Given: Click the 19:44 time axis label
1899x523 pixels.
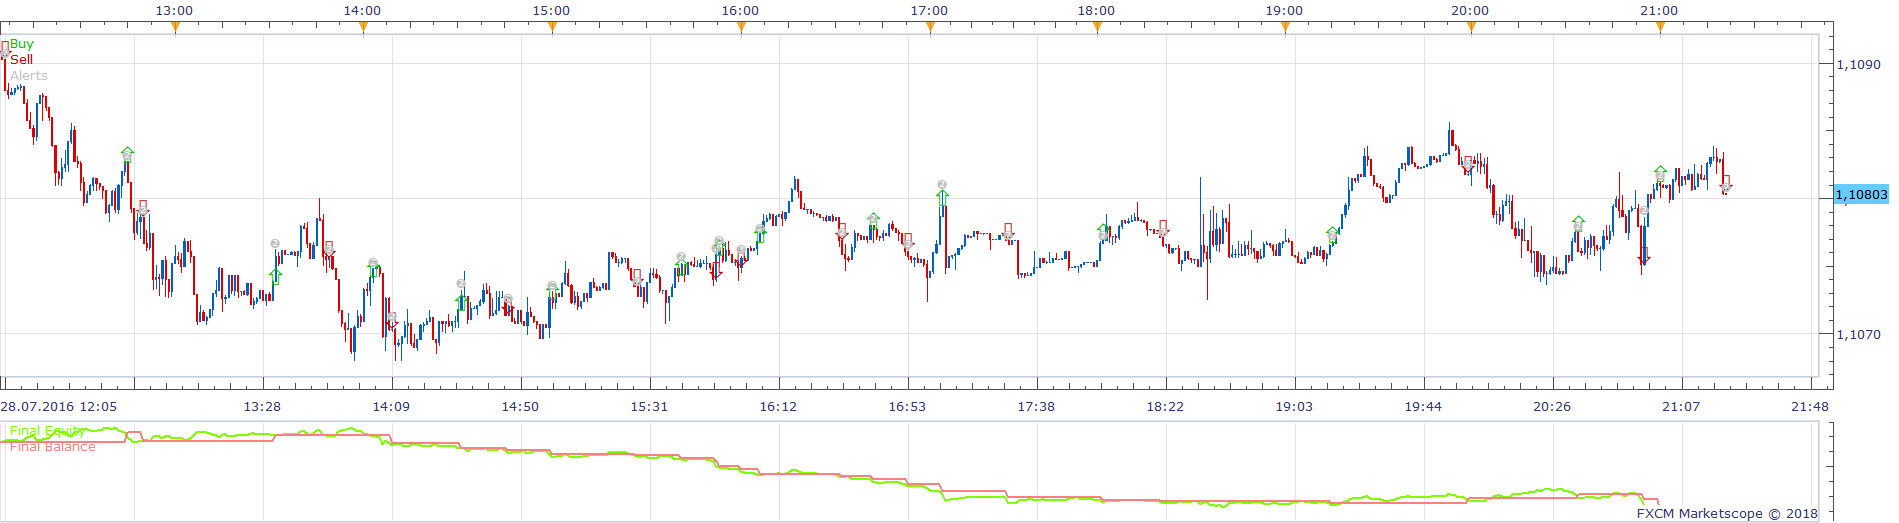Looking at the screenshot, I should tap(1423, 407).
